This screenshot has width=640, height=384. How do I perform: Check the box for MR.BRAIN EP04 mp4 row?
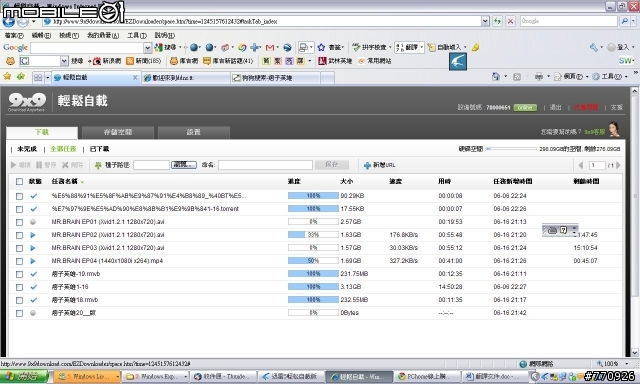point(19,261)
